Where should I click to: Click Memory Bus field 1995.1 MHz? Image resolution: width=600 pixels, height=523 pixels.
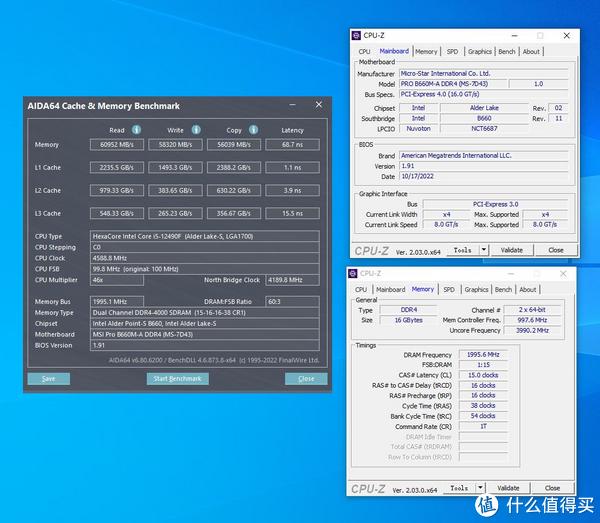117,301
